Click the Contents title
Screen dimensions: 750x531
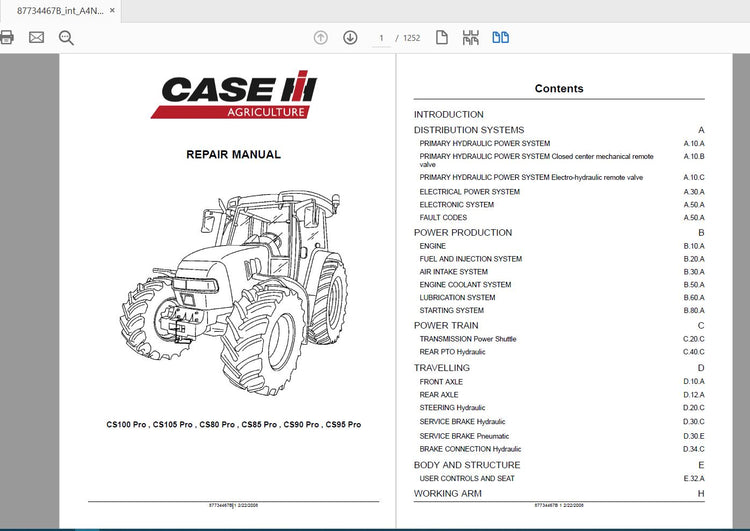(x=559, y=88)
